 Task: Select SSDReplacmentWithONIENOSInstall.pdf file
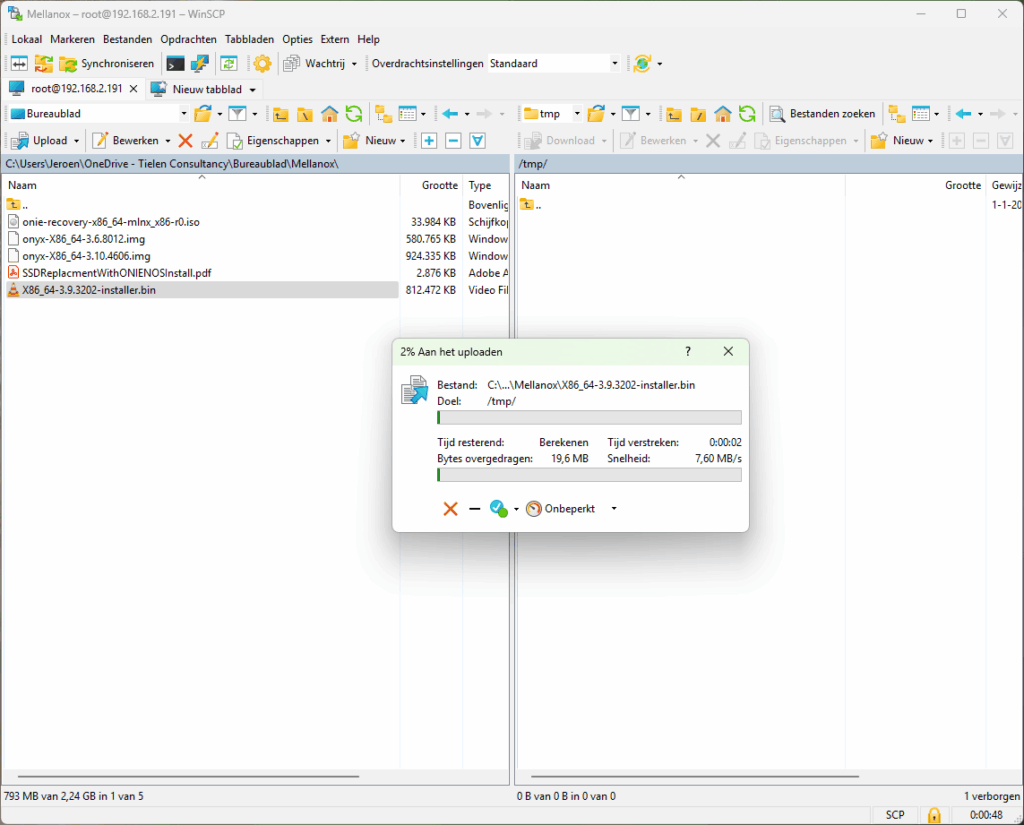click(117, 273)
